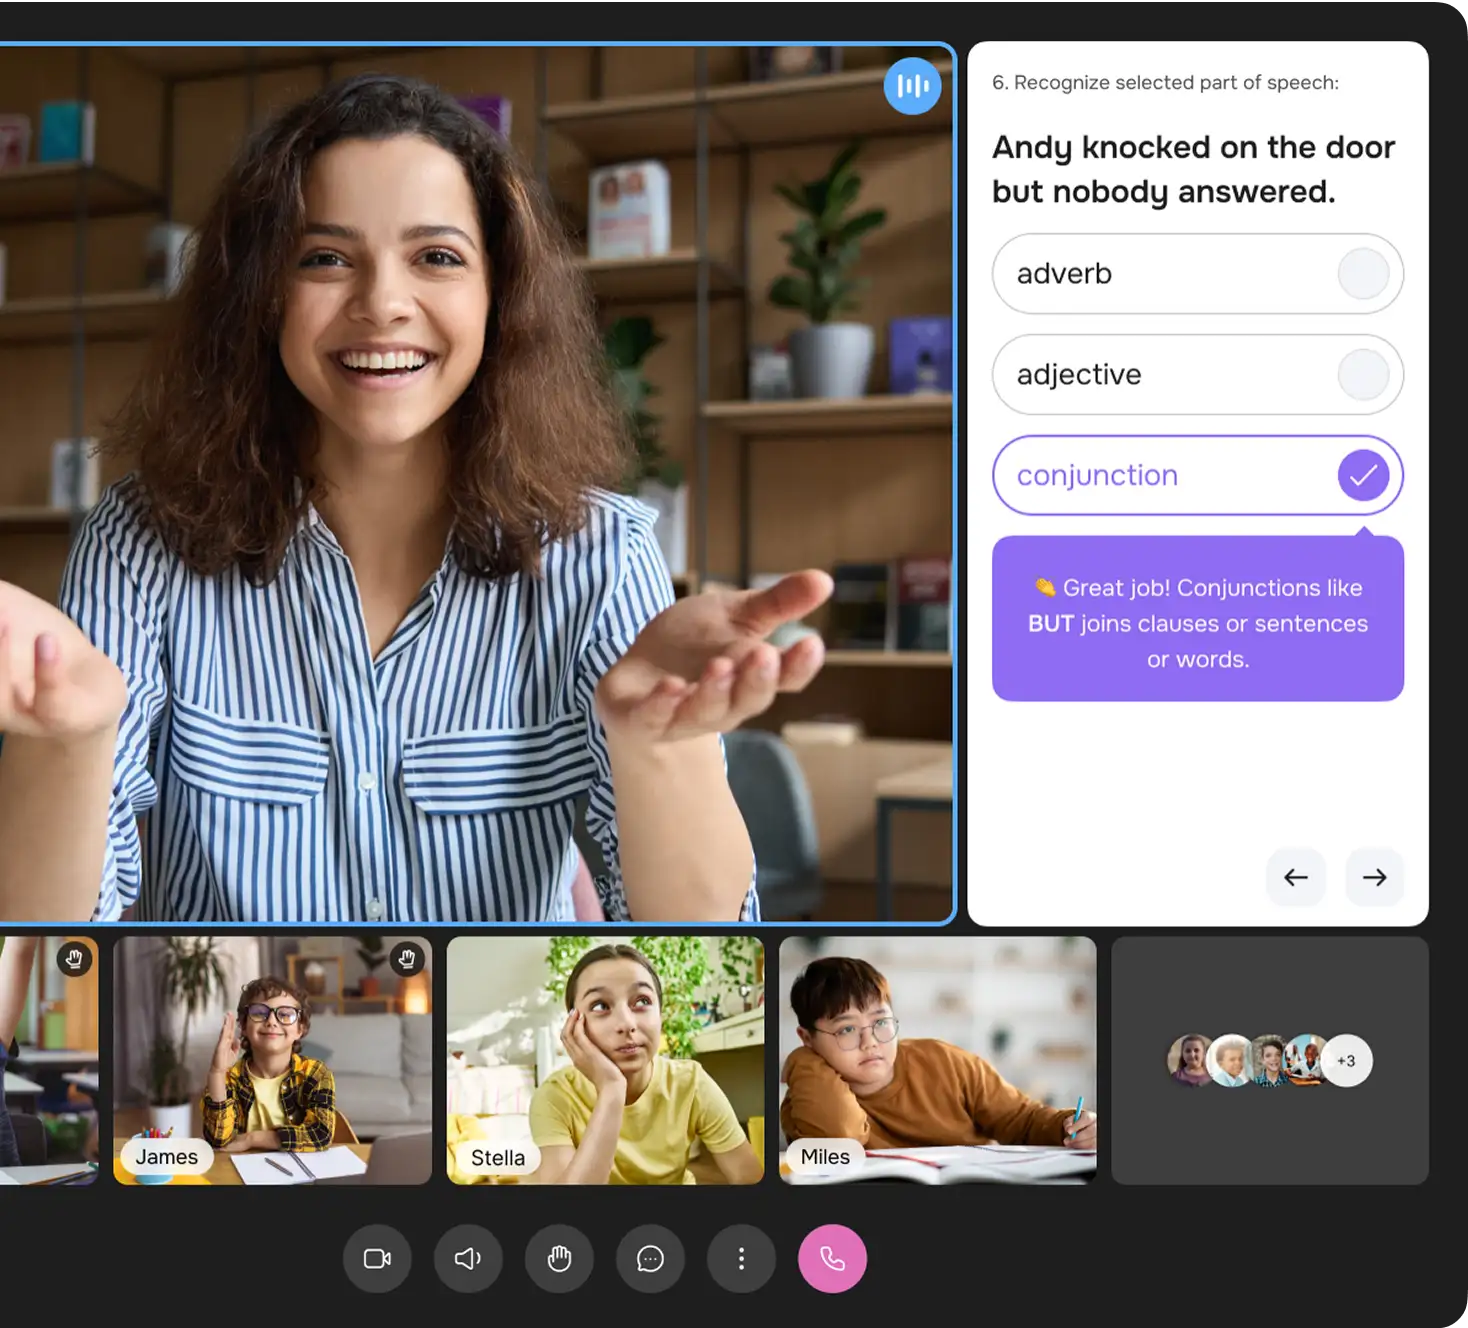Click raised hand icon on leftmost thumbnail
This screenshot has height=1328, width=1468.
(x=74, y=959)
